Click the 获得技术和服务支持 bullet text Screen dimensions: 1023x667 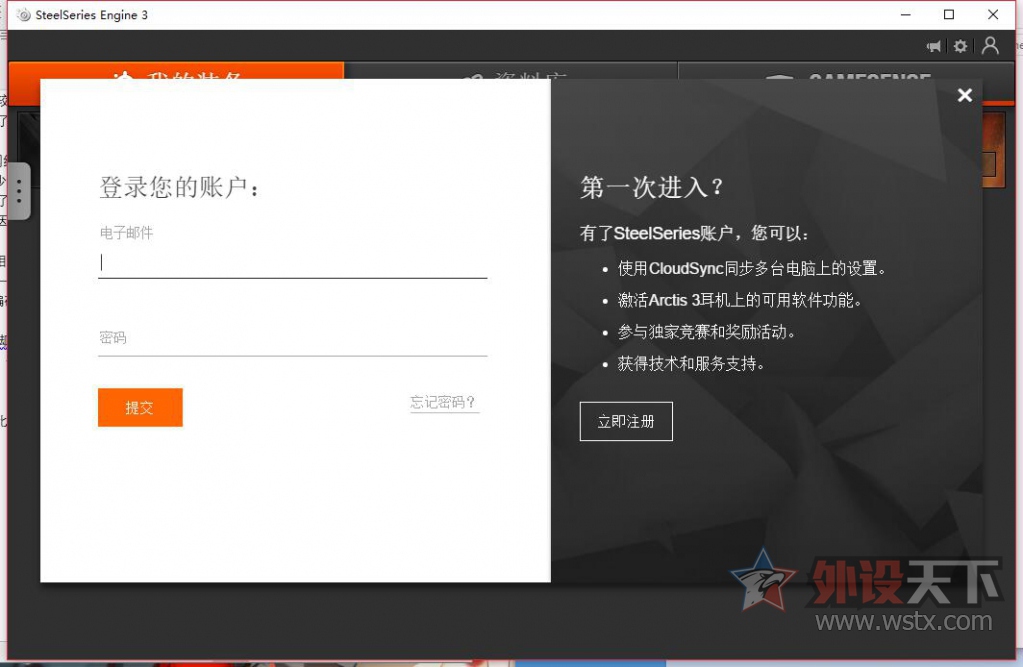691,364
